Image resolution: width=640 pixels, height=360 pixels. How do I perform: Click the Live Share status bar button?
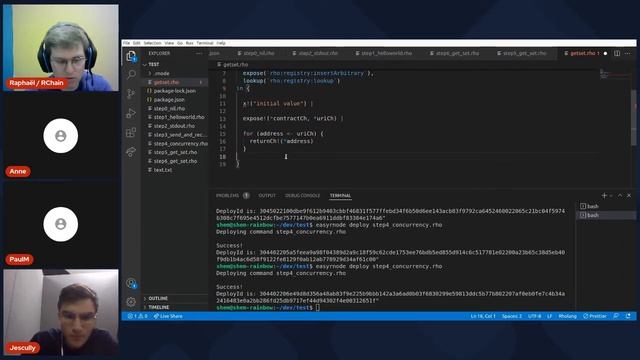tap(168, 316)
